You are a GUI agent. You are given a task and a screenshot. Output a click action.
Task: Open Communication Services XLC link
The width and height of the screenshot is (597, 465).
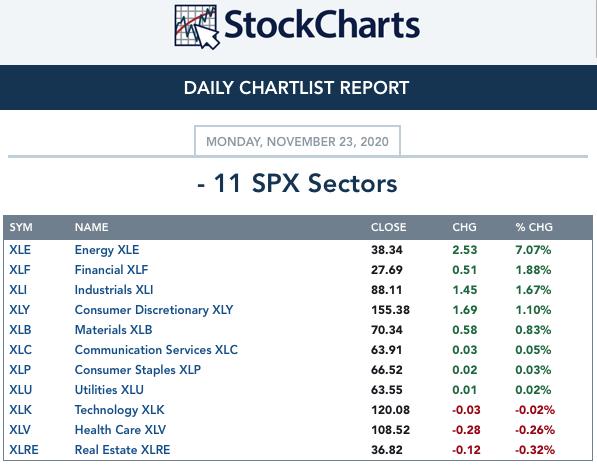click(x=156, y=350)
